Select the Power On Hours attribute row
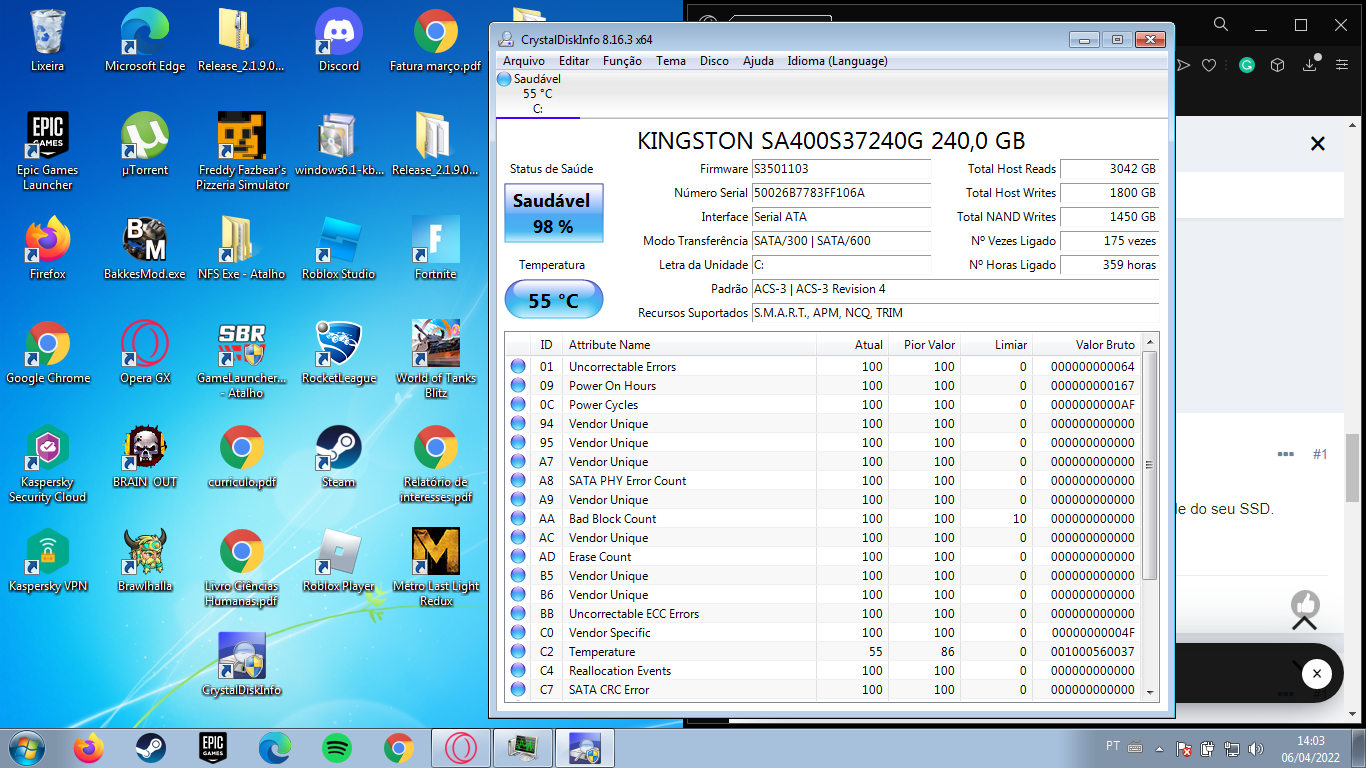The image size is (1366, 768). coord(823,386)
